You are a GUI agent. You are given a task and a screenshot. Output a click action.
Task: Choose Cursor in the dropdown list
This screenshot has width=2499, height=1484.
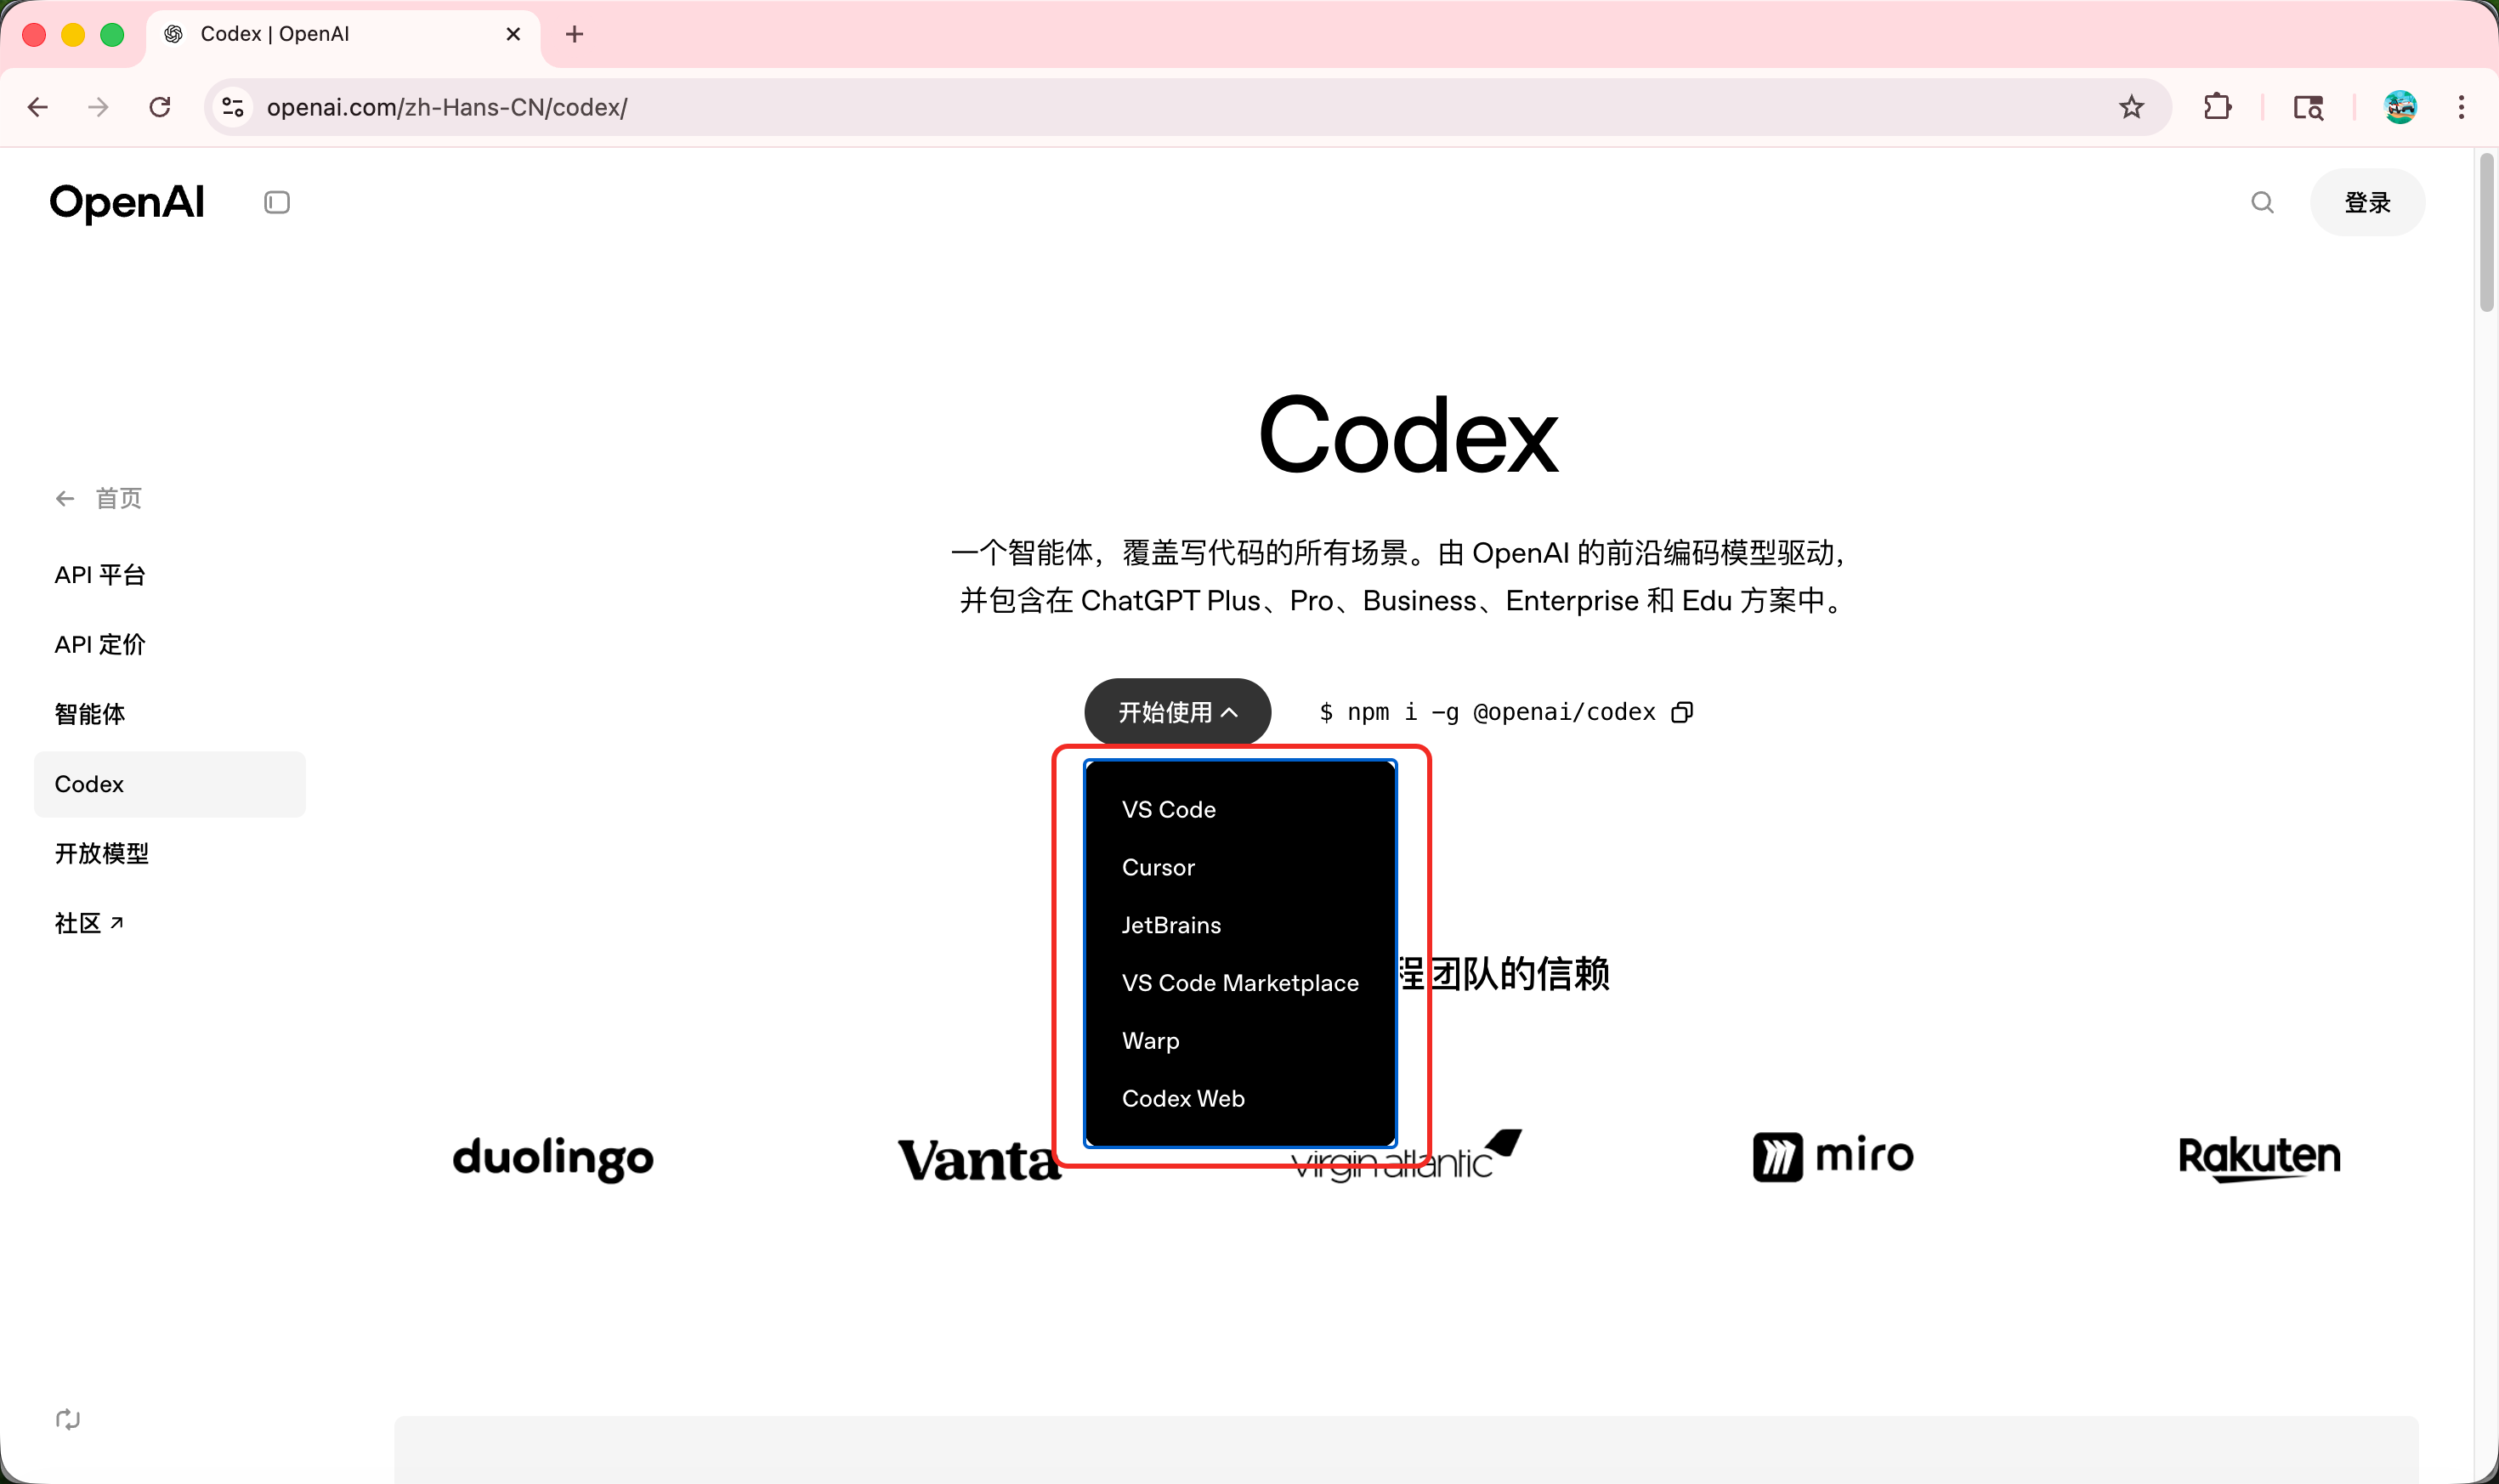(1158, 868)
